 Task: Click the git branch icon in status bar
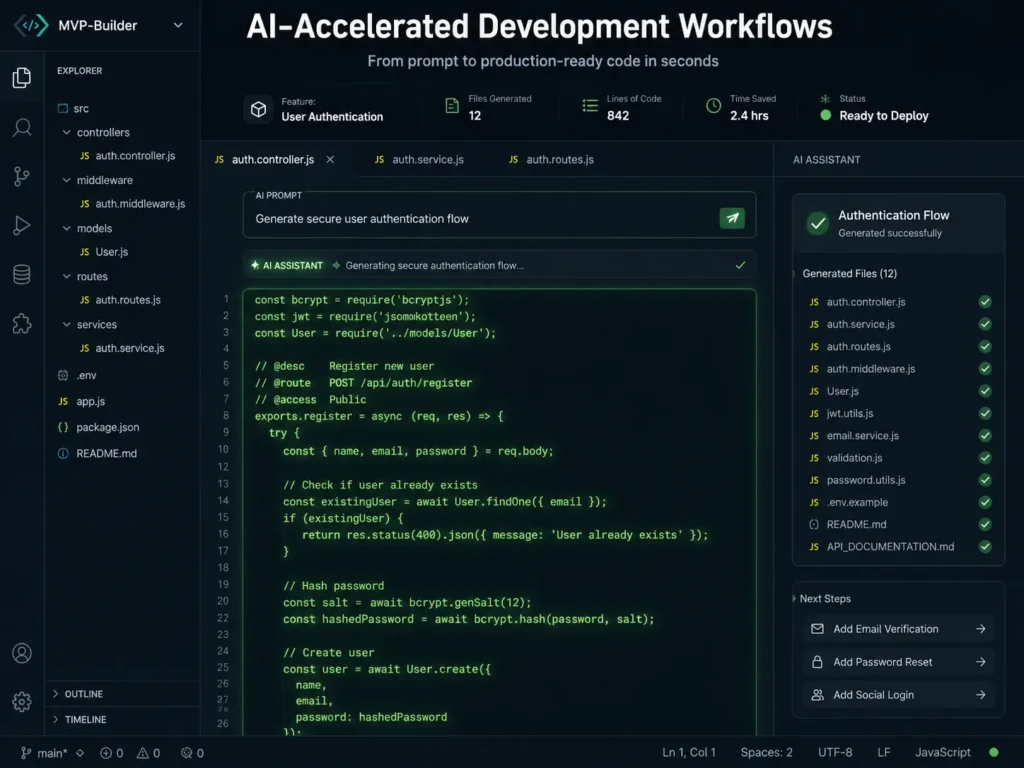tap(25, 753)
